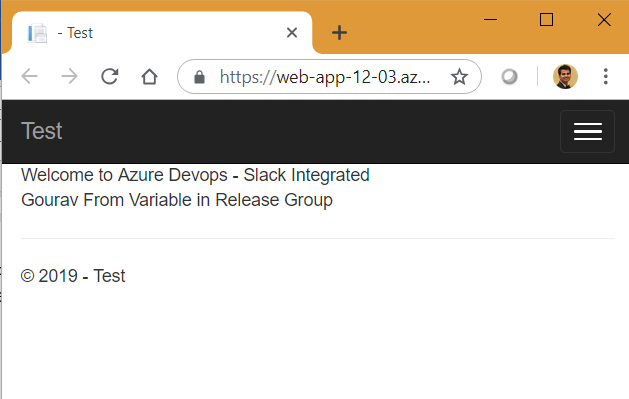
Task: Click the browser back arrow
Action: tap(29, 76)
